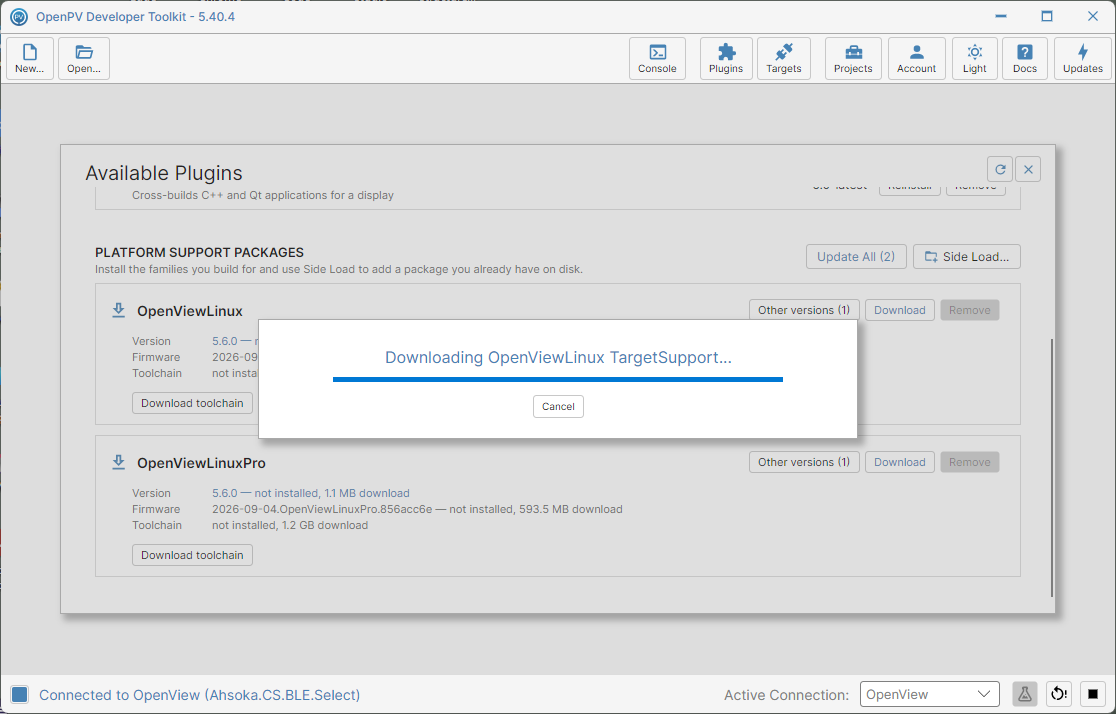Click the download icon beside OpenViewLinuxPro
The width and height of the screenshot is (1116, 714).
(x=119, y=463)
